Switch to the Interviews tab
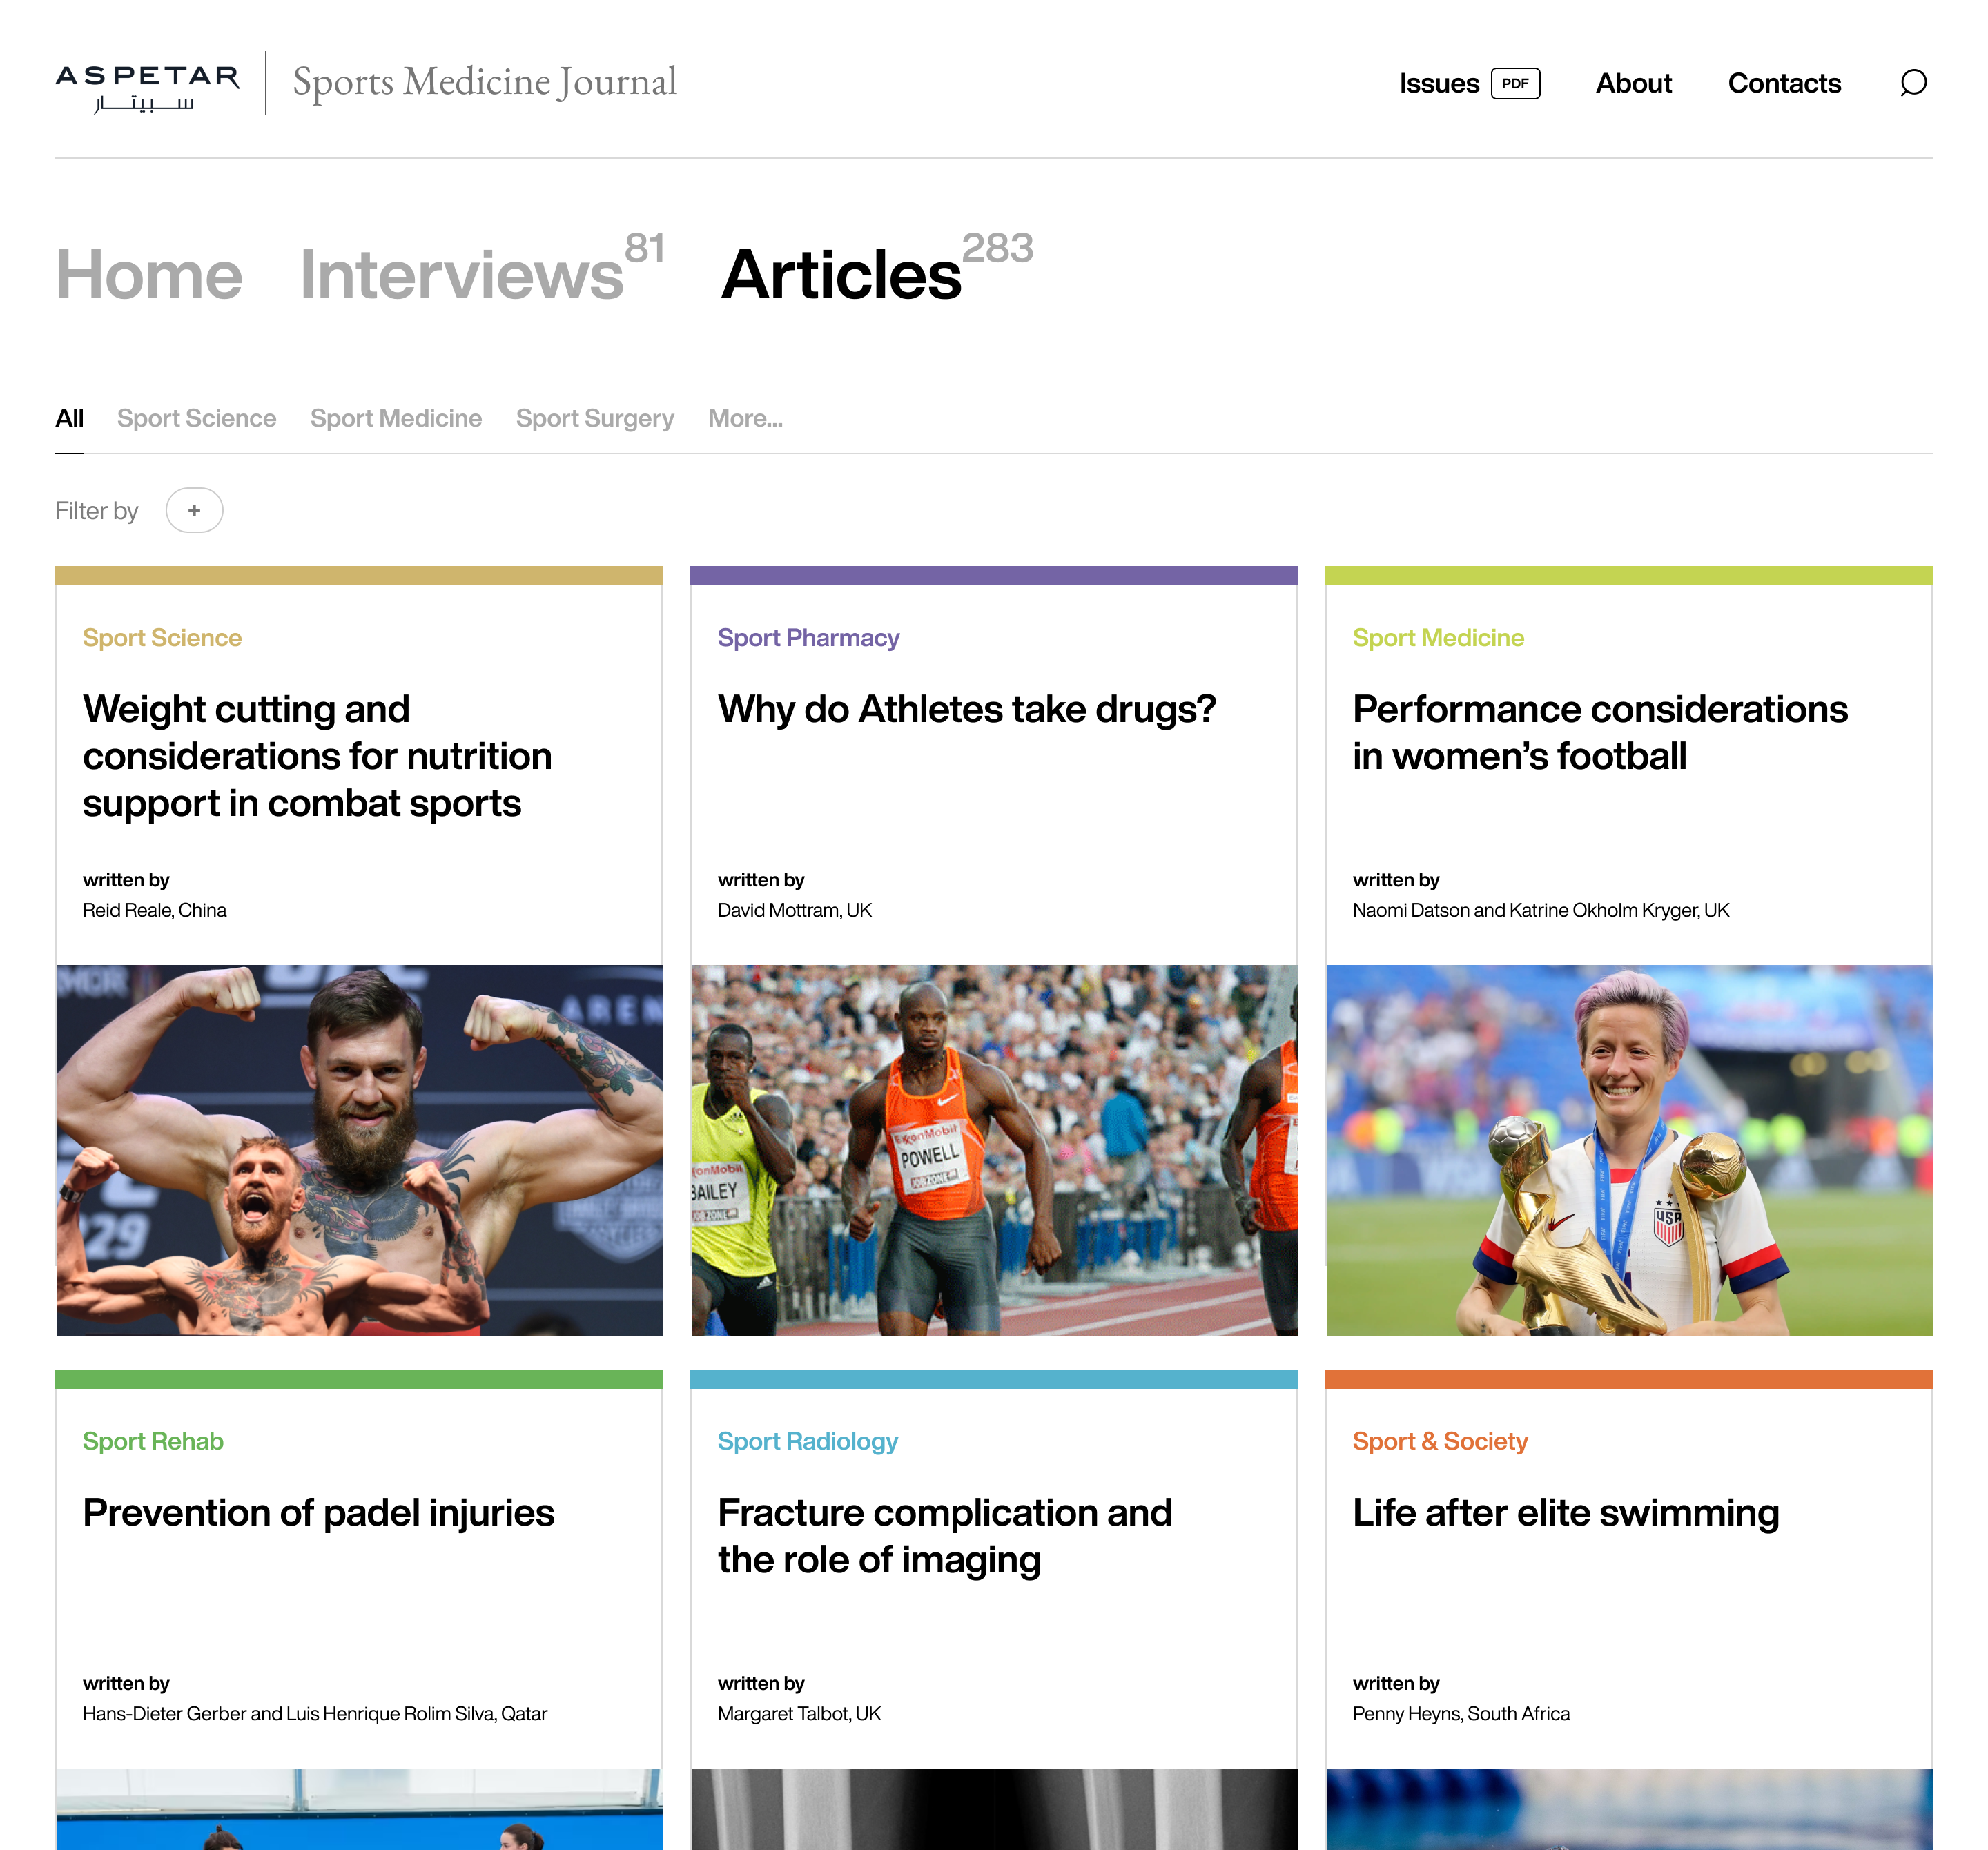This screenshot has height=1850, width=1988. (460, 275)
